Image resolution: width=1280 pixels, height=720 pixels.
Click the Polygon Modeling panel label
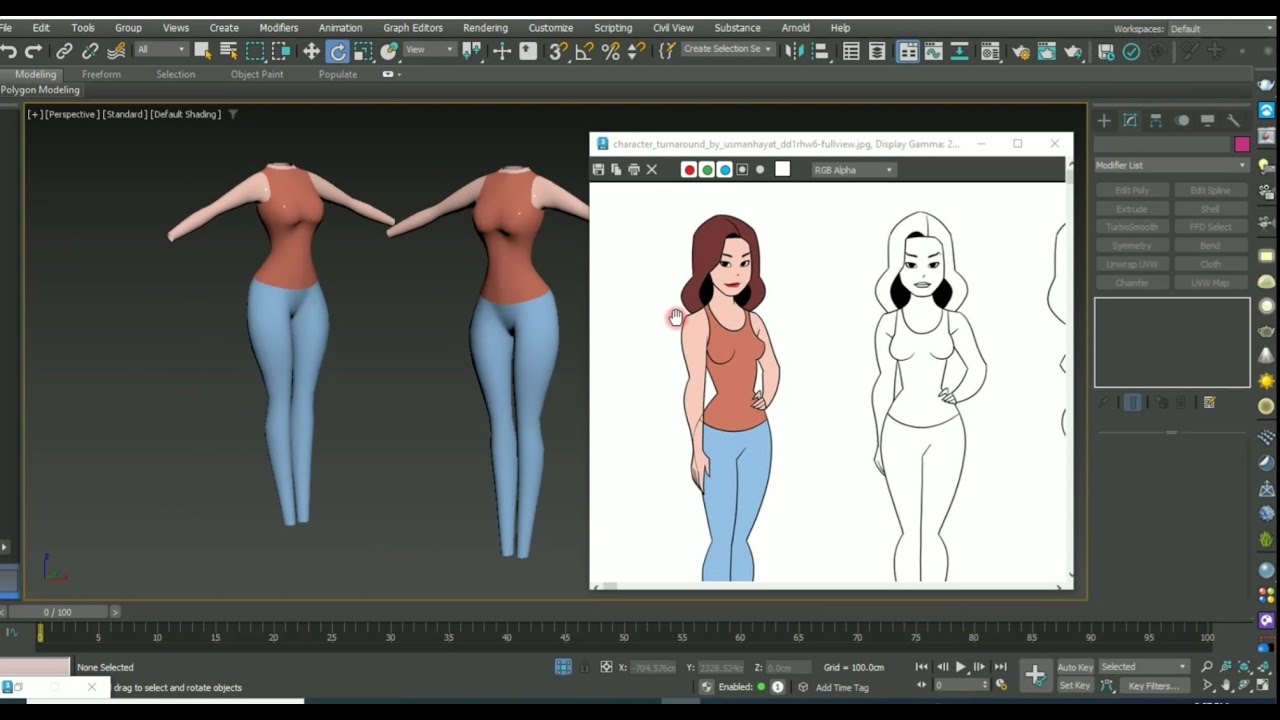point(40,90)
